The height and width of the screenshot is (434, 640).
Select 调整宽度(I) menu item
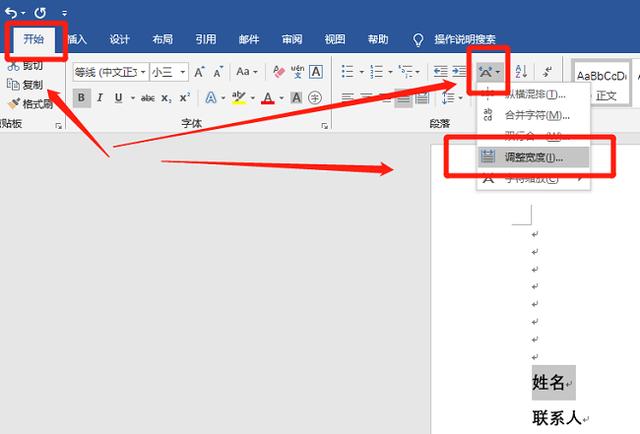(533, 157)
